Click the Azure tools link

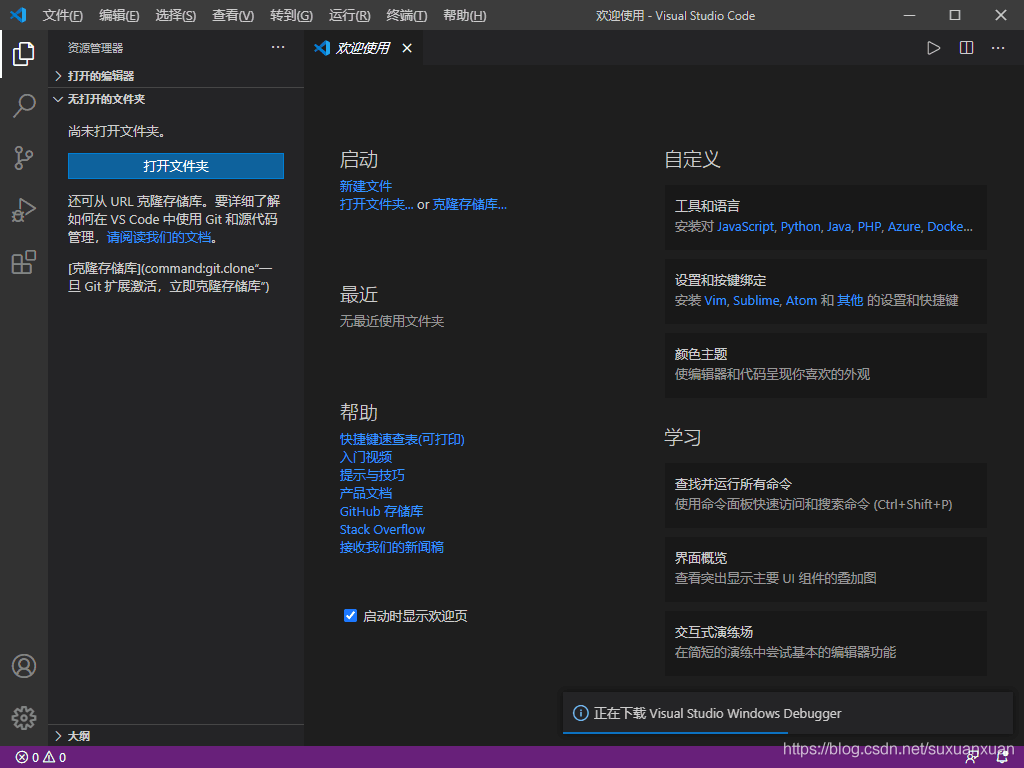(x=904, y=227)
